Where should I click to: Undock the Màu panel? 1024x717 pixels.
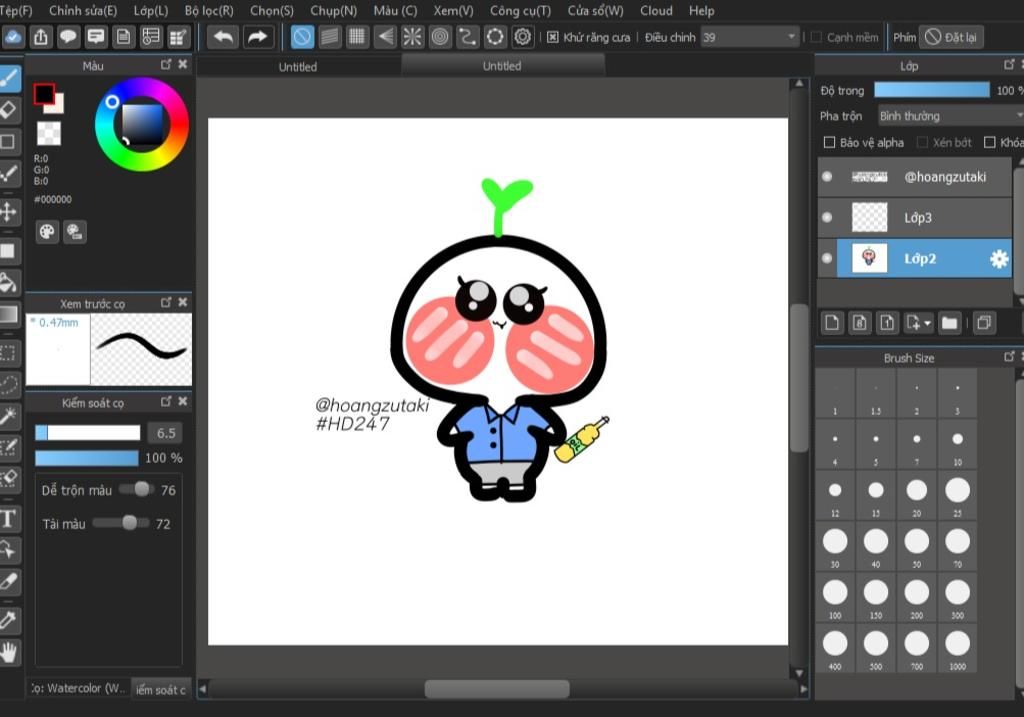(x=166, y=65)
